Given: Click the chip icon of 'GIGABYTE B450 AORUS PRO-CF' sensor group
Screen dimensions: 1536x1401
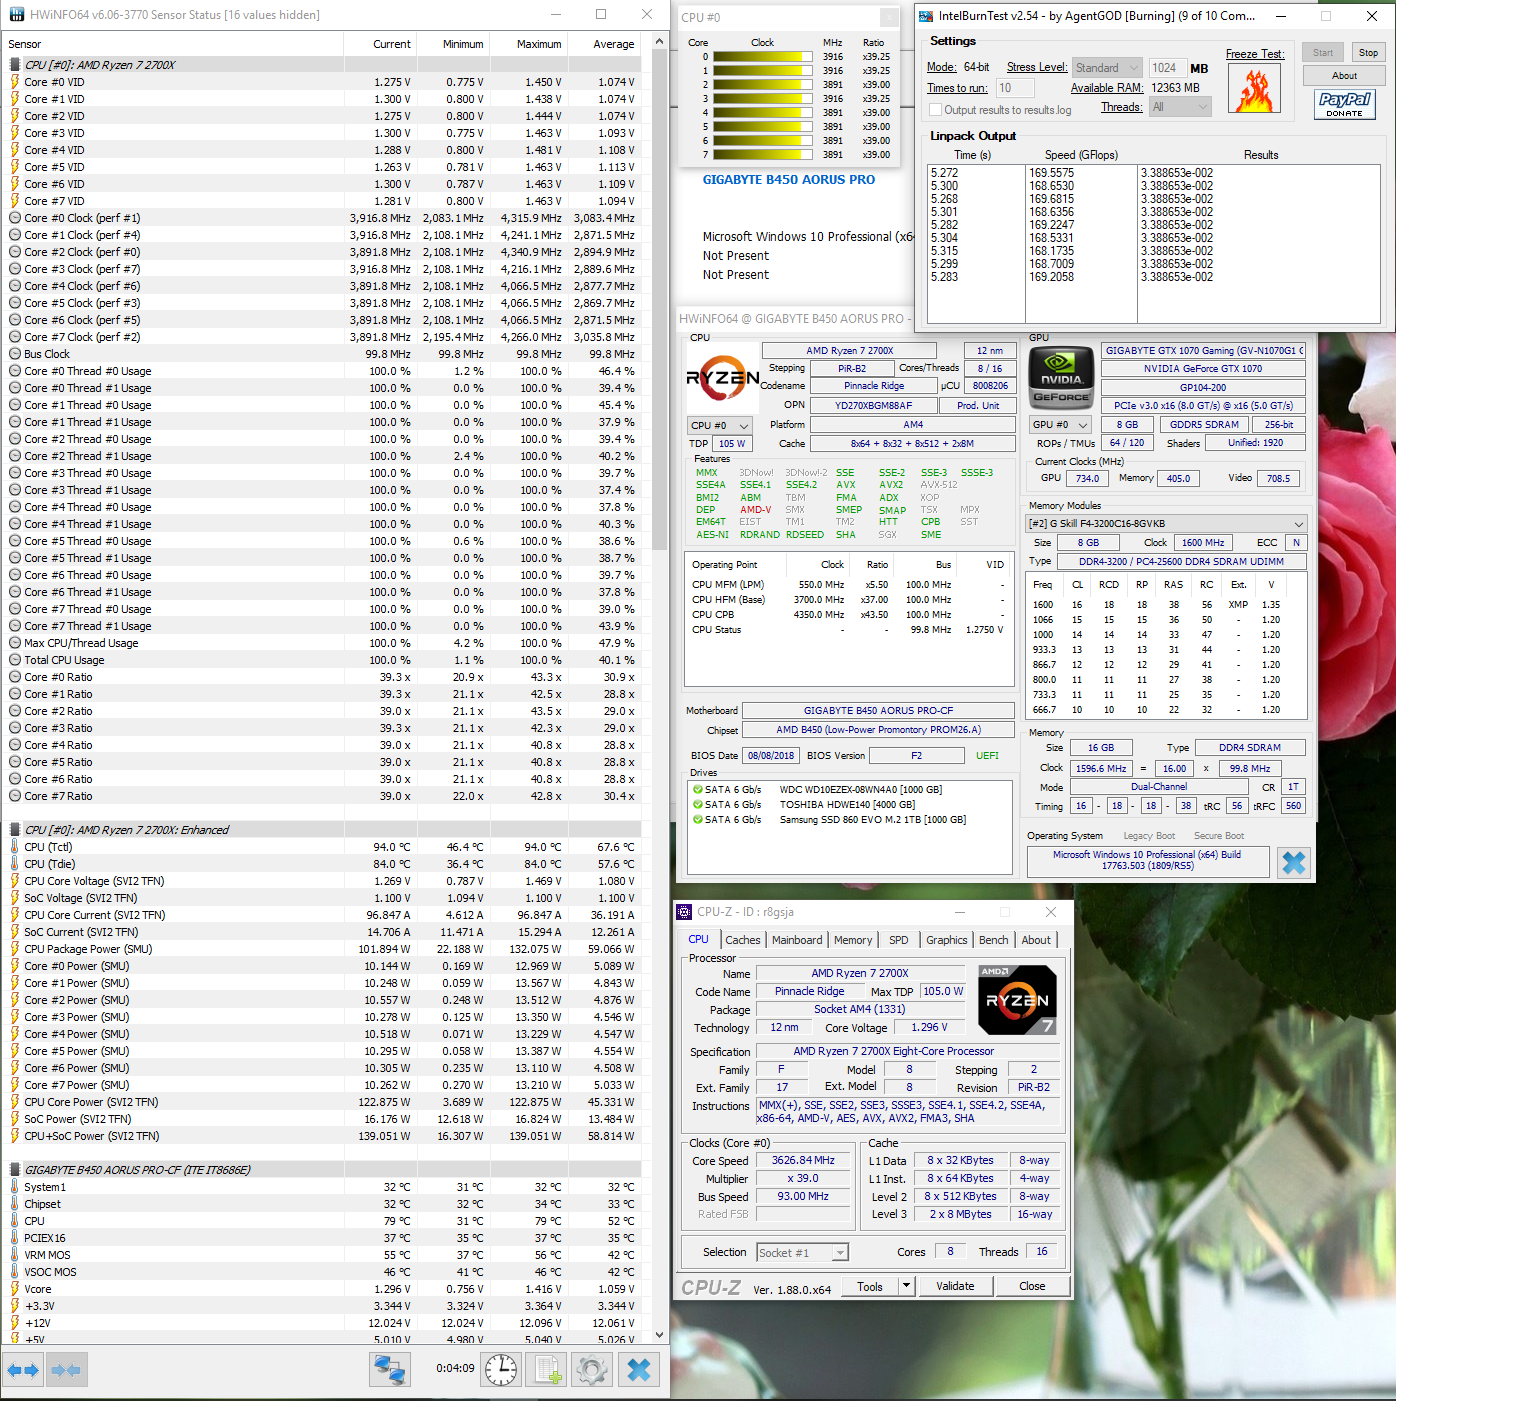Looking at the screenshot, I should tap(15, 1170).
